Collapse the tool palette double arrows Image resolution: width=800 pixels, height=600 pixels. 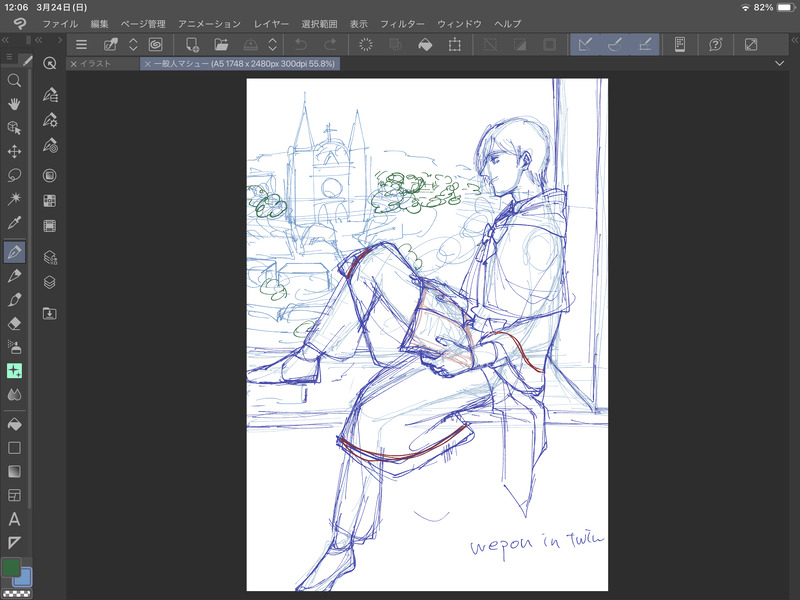[6, 40]
